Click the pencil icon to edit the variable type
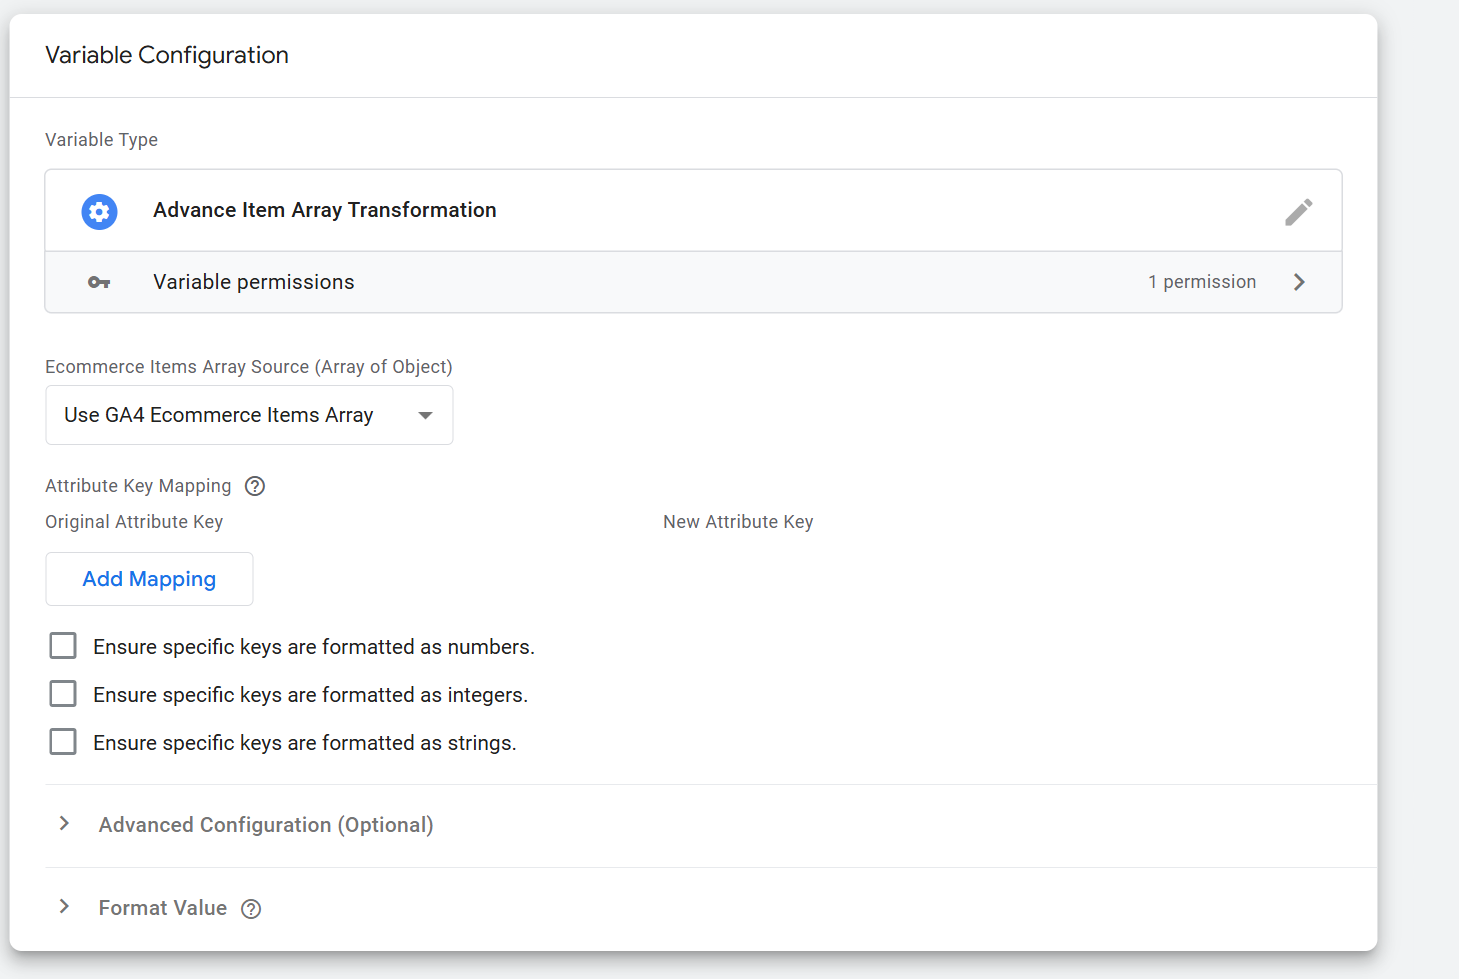This screenshot has width=1459, height=979. click(1298, 211)
